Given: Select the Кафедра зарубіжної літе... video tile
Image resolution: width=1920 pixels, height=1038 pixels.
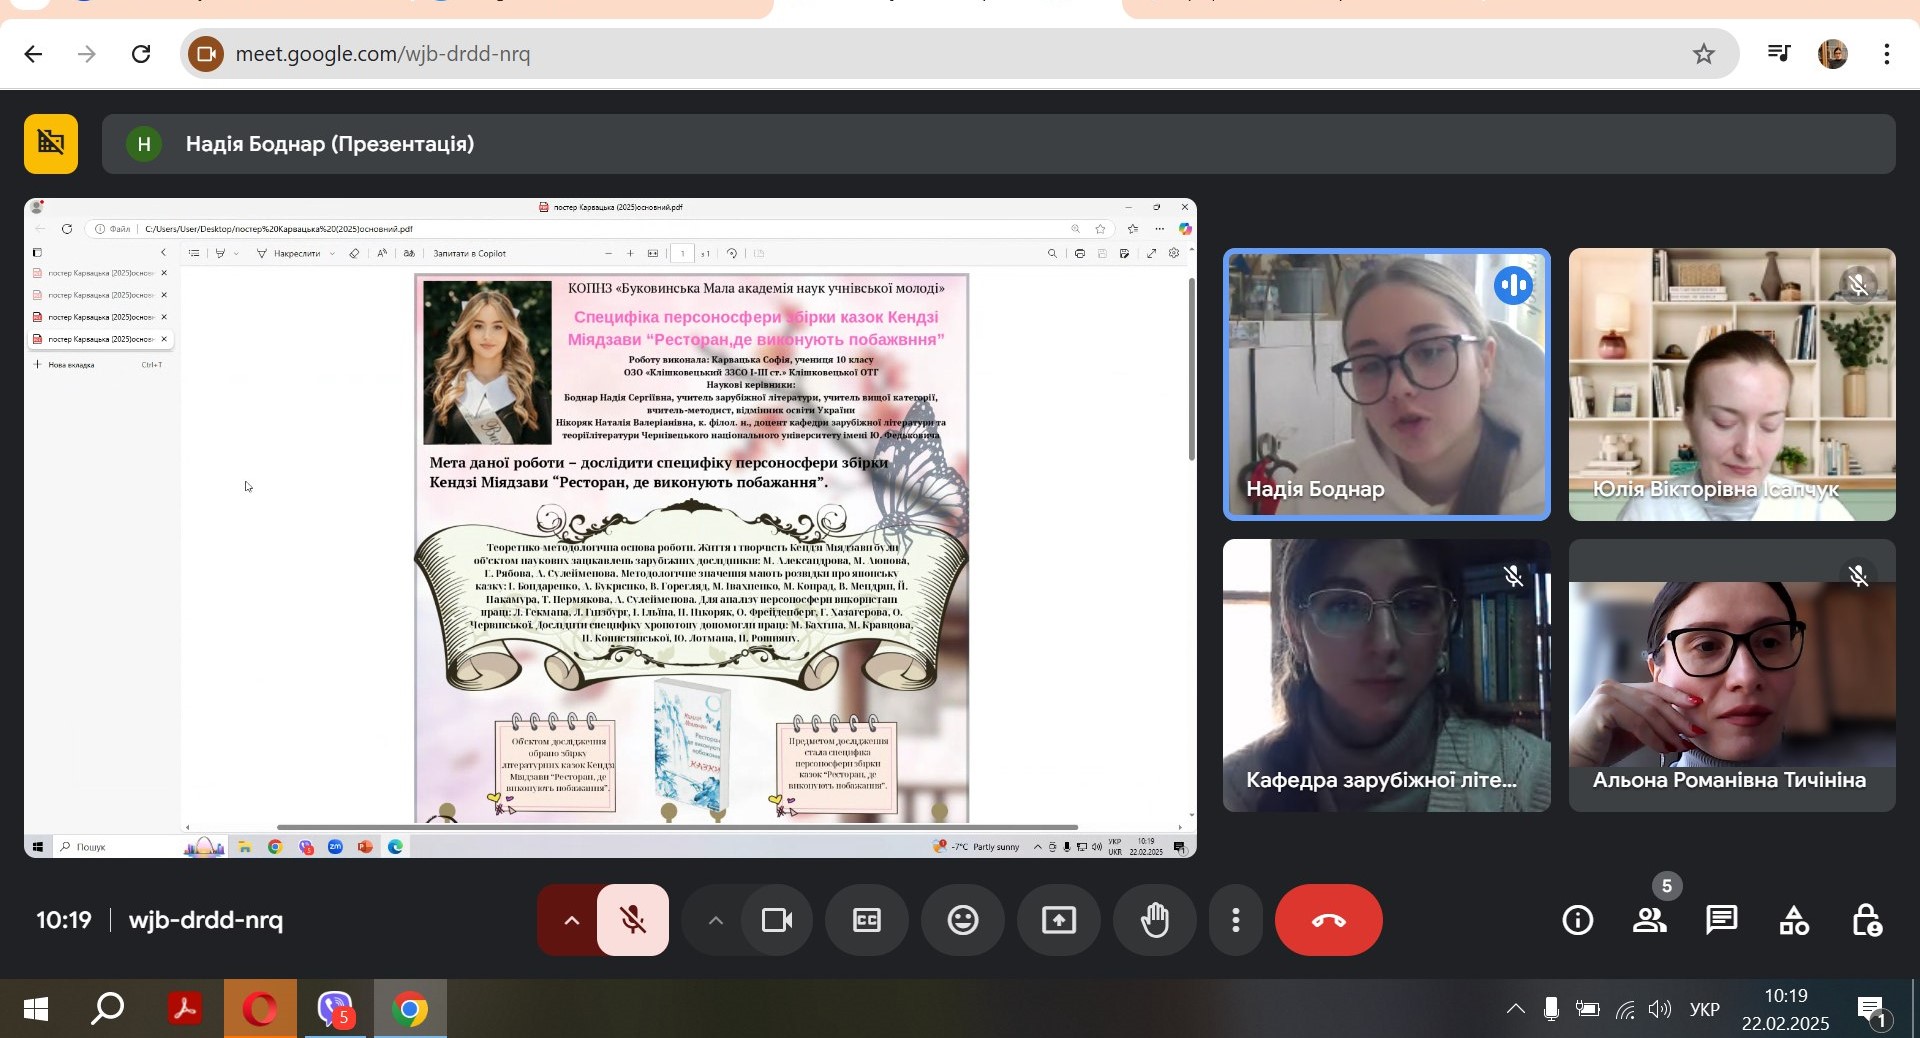Looking at the screenshot, I should (1387, 676).
